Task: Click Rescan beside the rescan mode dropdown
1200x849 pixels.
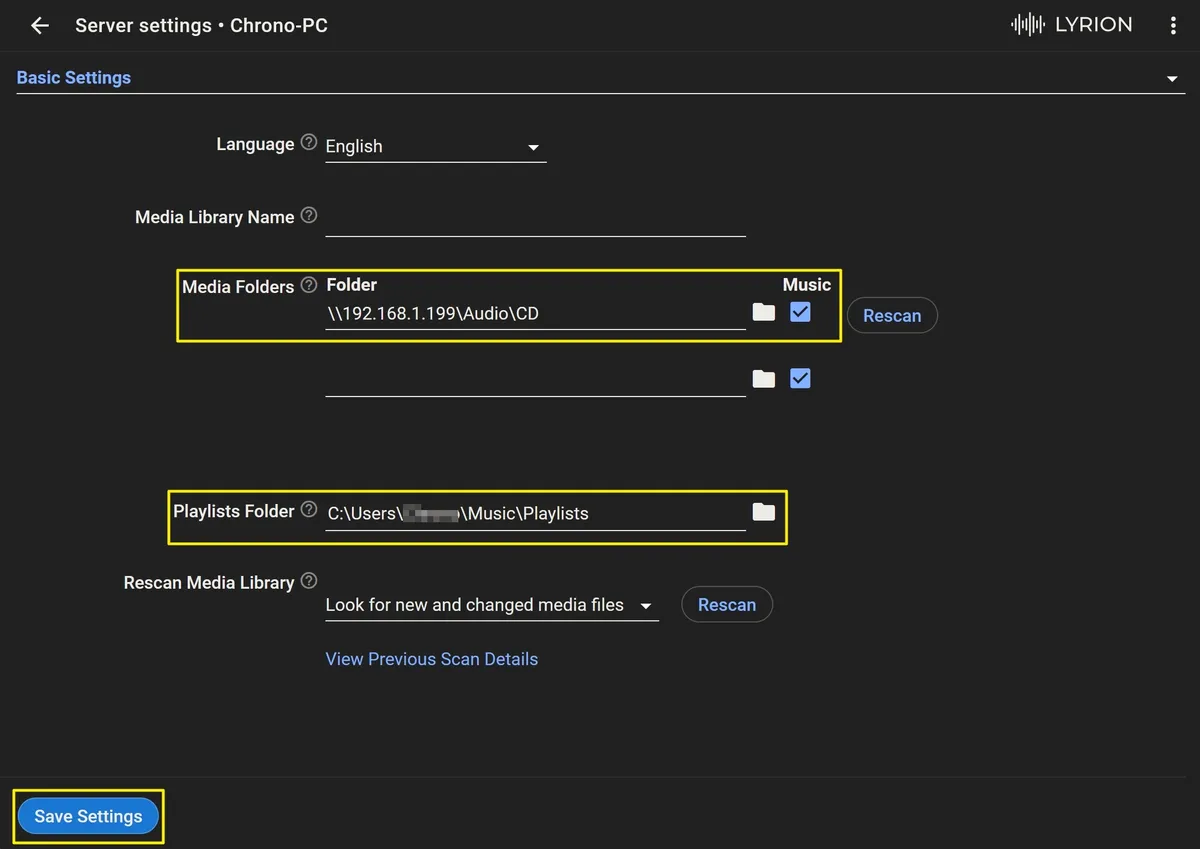Action: (x=727, y=604)
